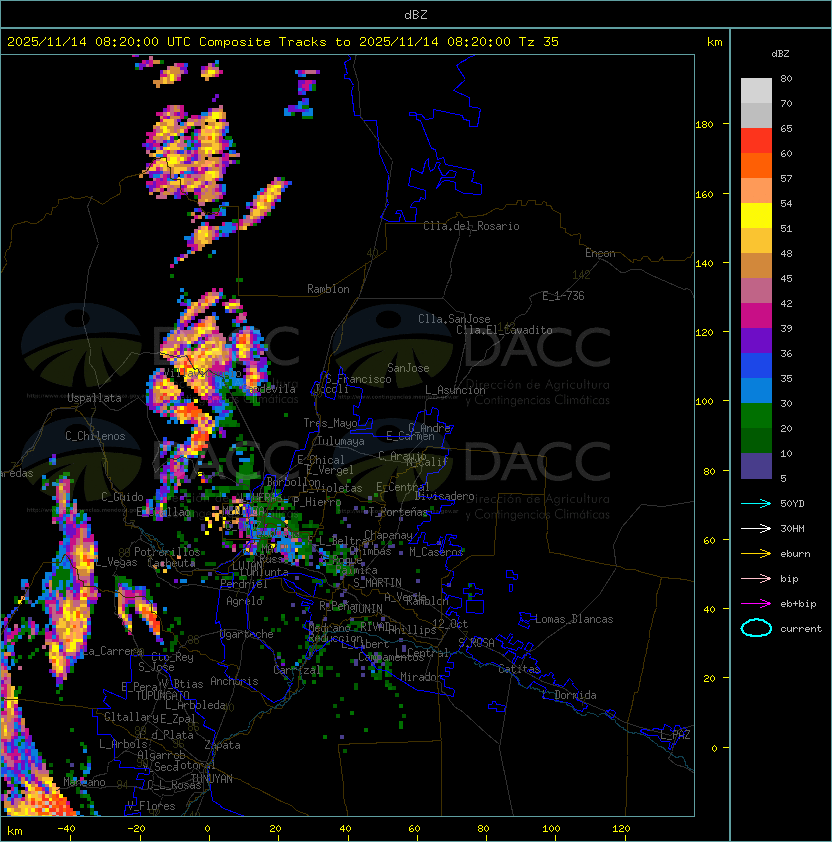Click the 'Carrizal' map label

pos(298,670)
